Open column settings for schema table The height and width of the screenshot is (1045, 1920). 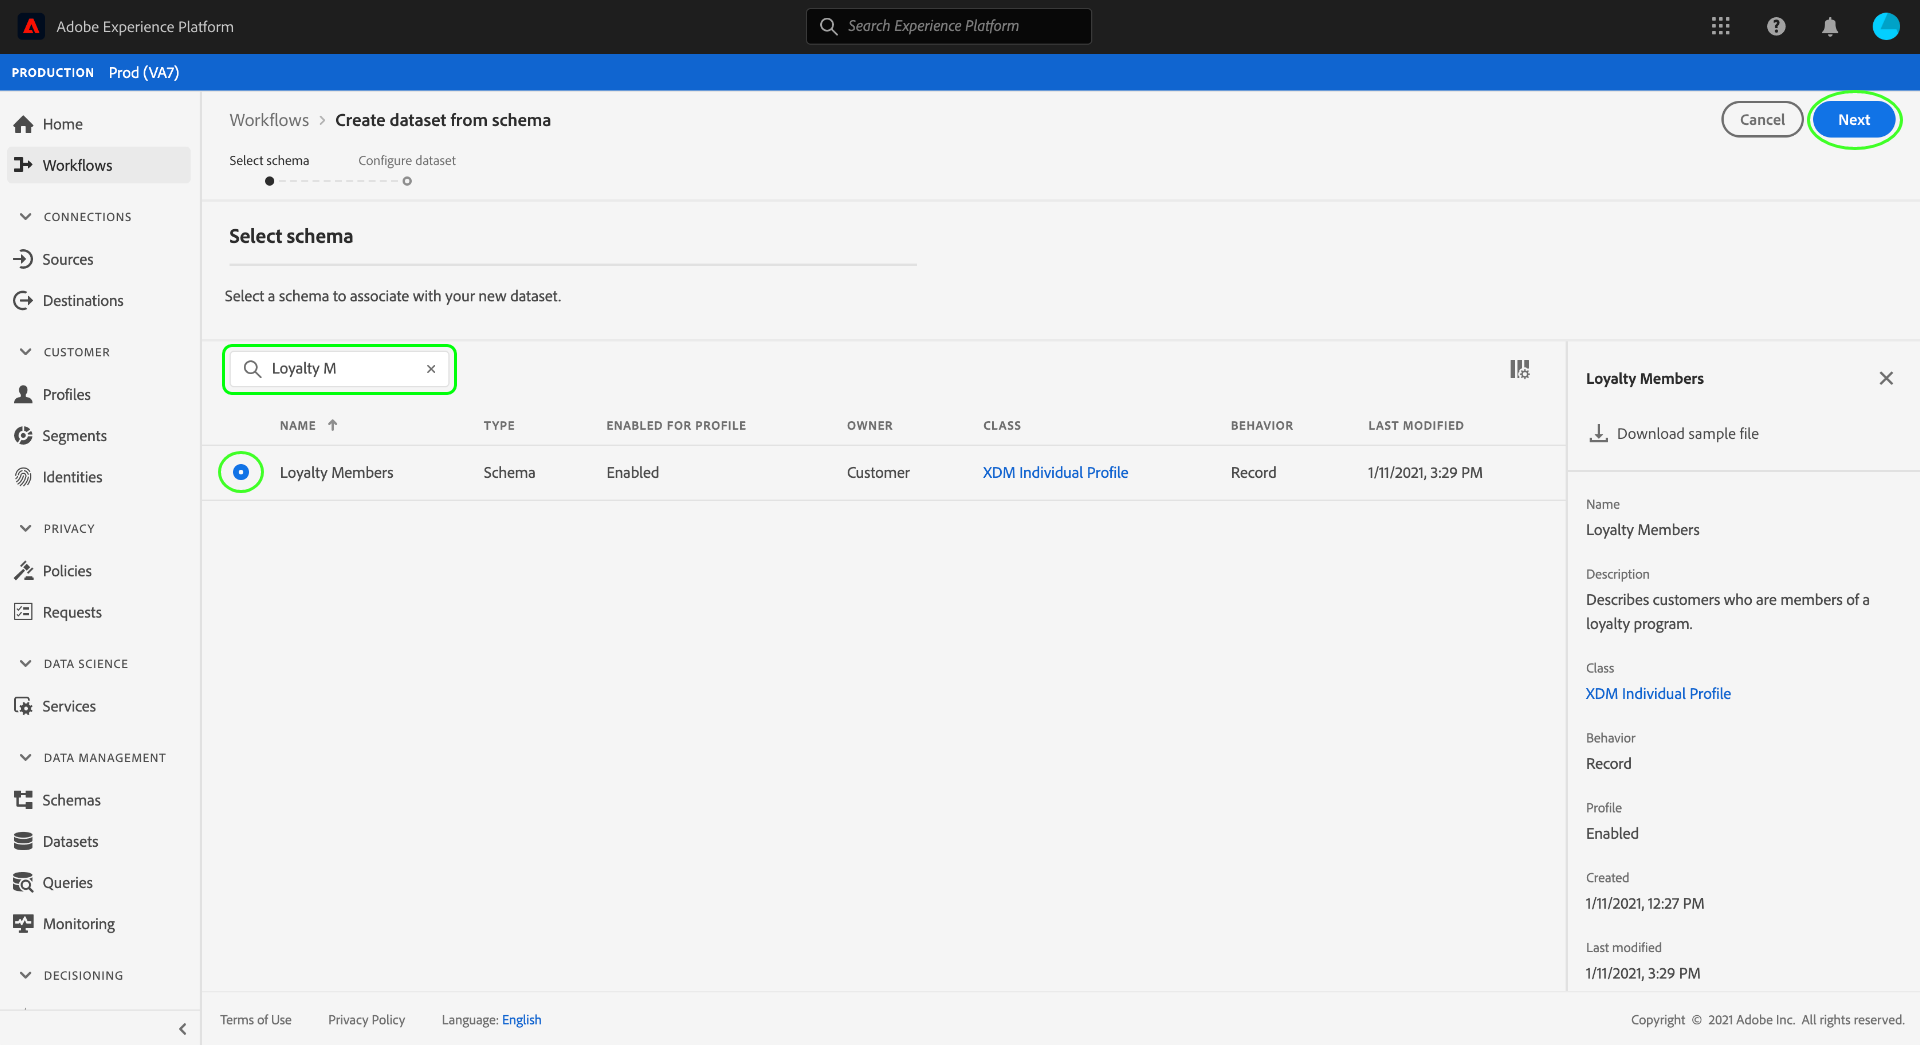(x=1520, y=369)
